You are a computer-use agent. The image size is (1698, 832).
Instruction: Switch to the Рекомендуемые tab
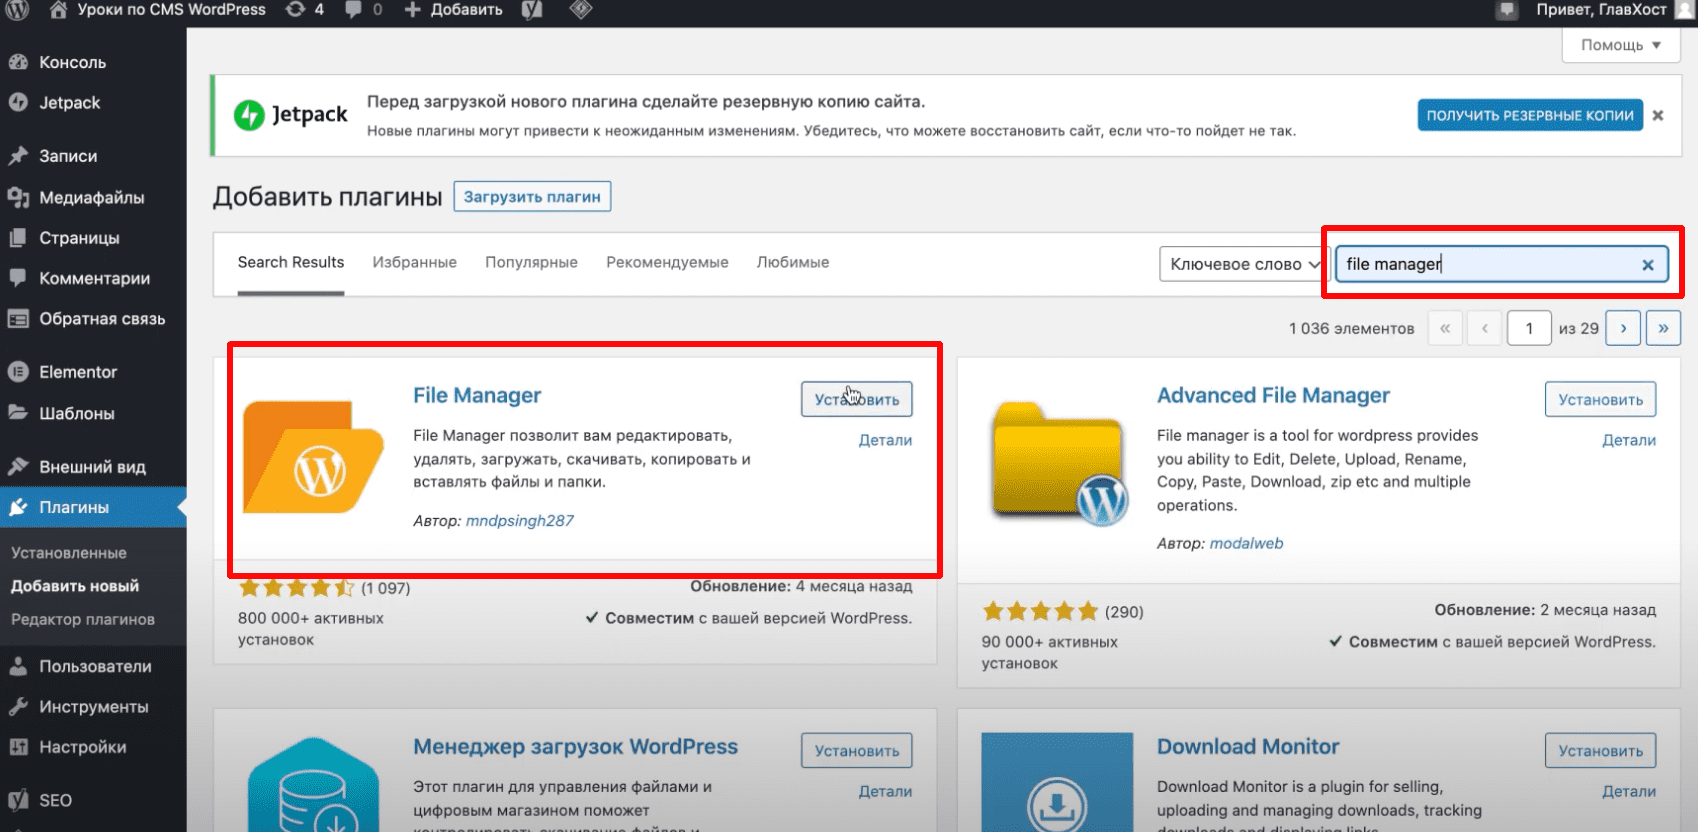pos(667,262)
